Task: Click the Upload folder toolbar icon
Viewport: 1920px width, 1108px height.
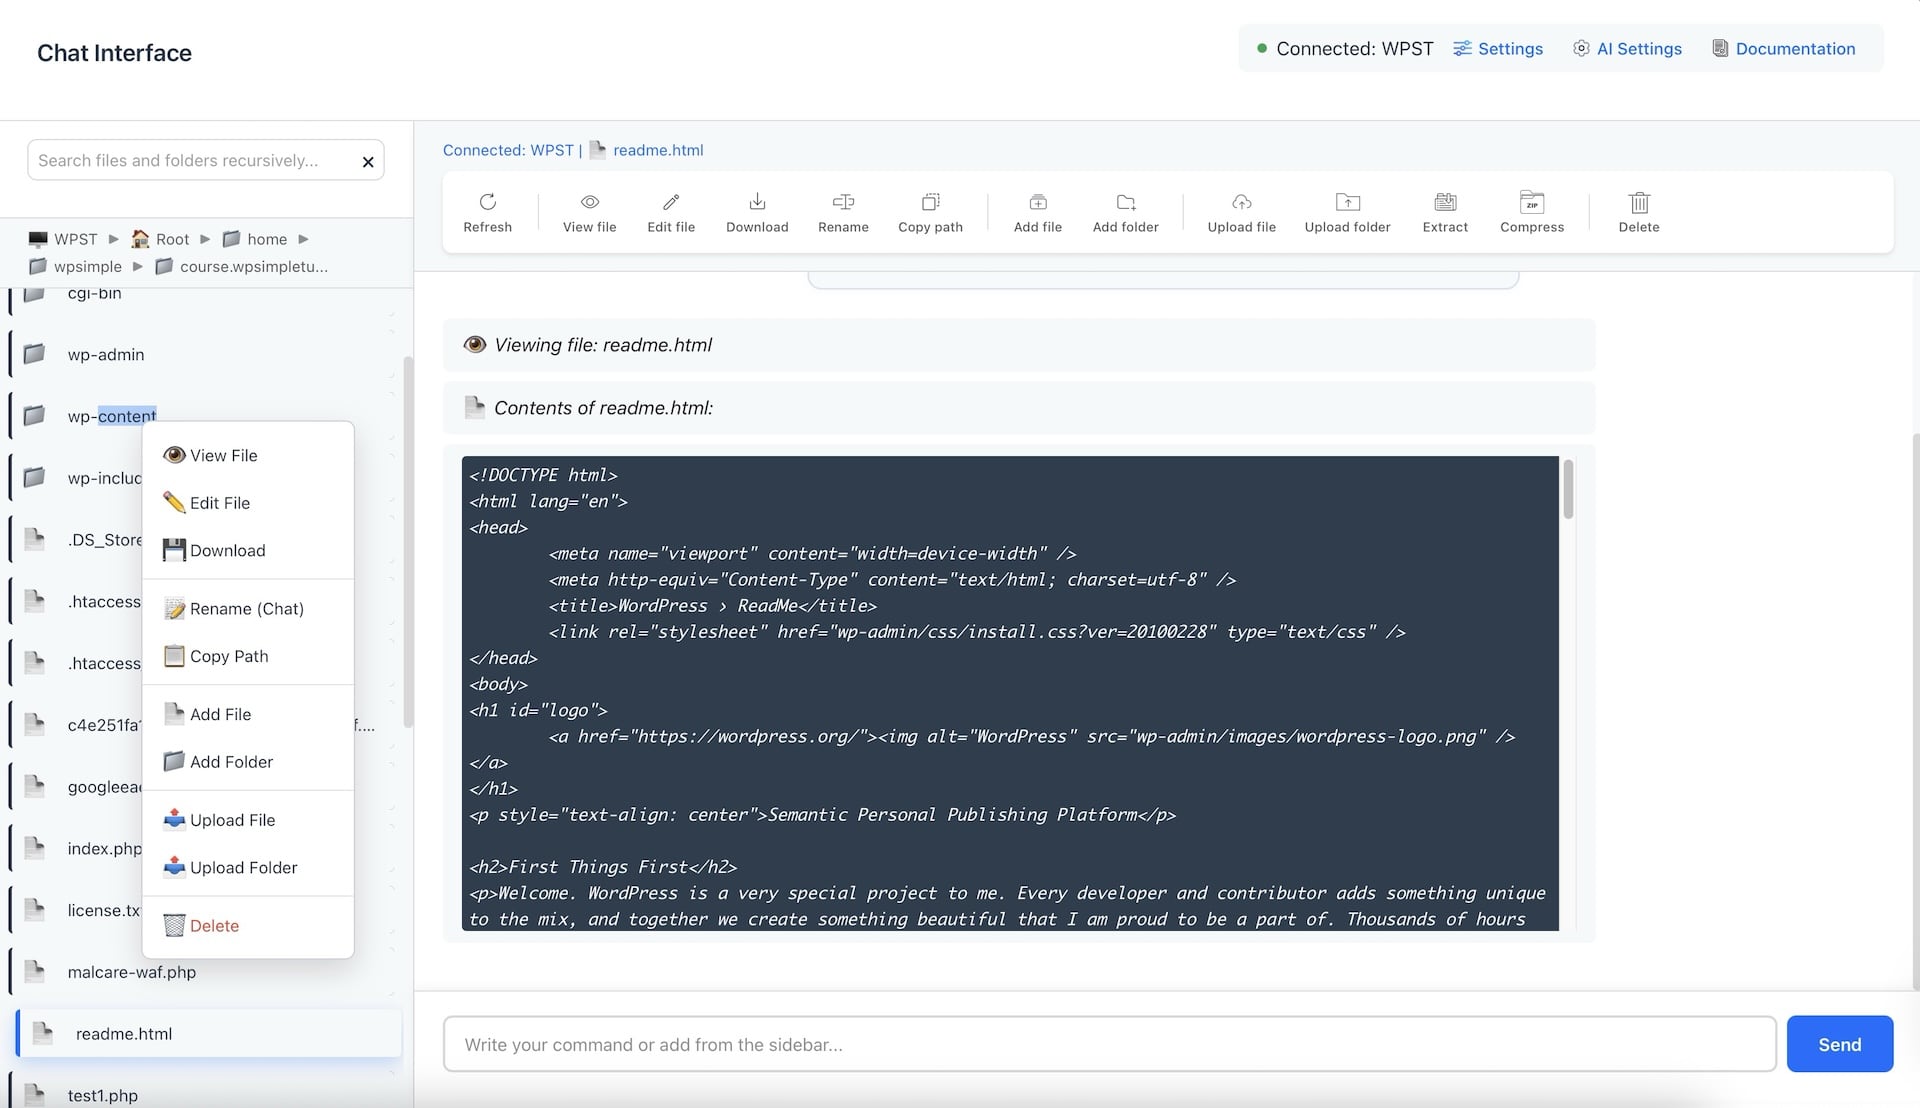Action: pyautogui.click(x=1347, y=202)
